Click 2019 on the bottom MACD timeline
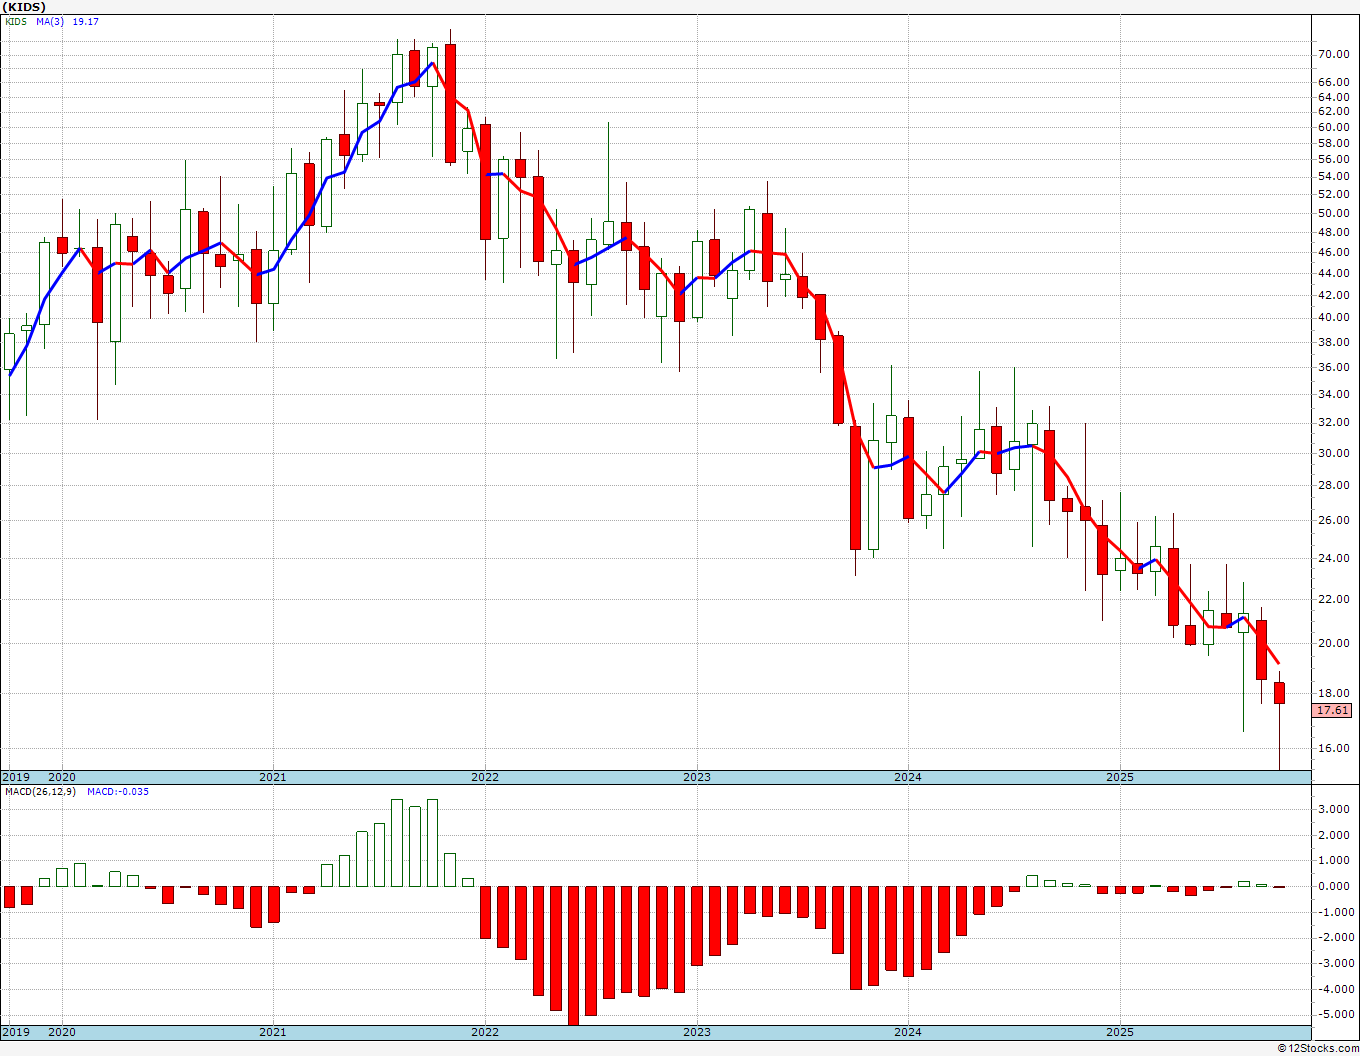Image resolution: width=1360 pixels, height=1056 pixels. point(15,1032)
